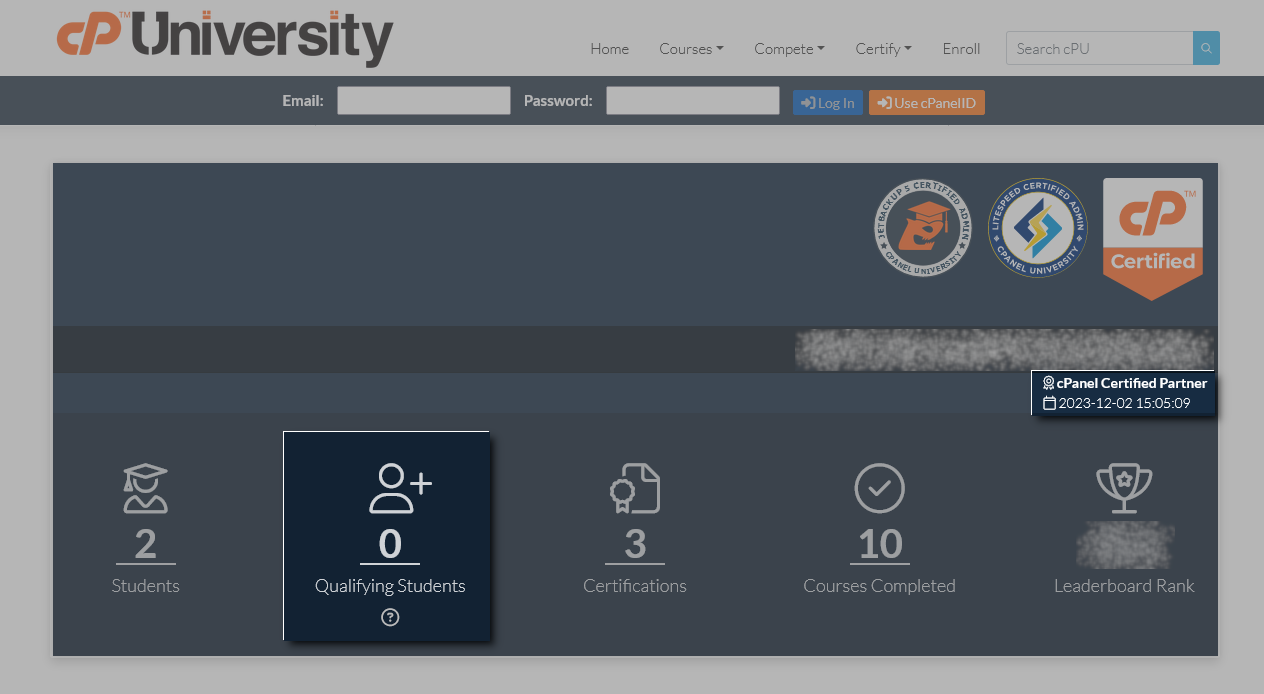
Task: Click the Courses Completed checkmark icon
Action: click(x=880, y=488)
